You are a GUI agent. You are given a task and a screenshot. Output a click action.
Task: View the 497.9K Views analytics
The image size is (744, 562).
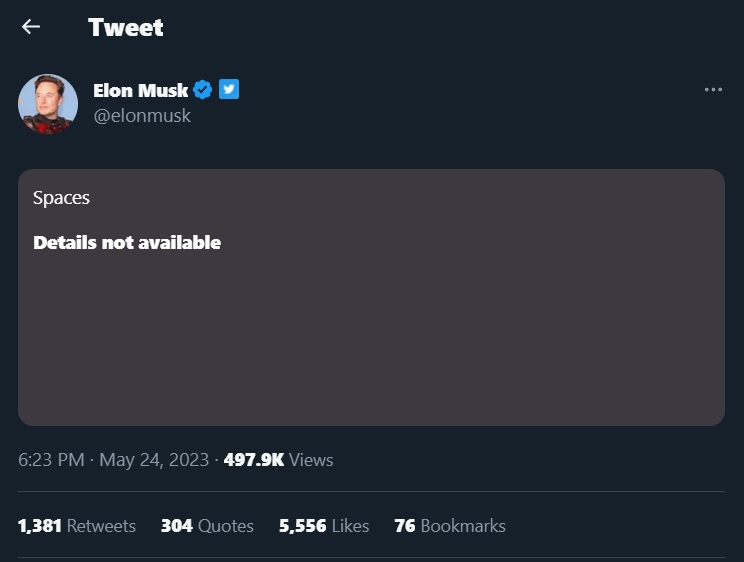click(x=278, y=459)
